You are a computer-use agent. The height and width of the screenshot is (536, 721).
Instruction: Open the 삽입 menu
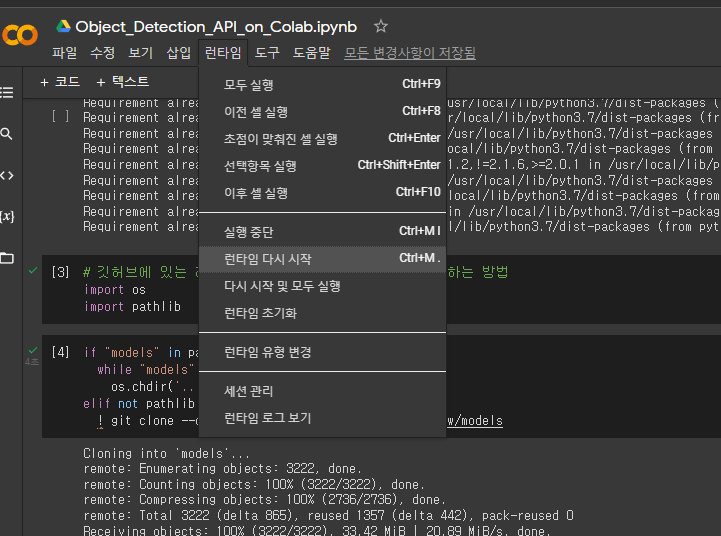178,52
